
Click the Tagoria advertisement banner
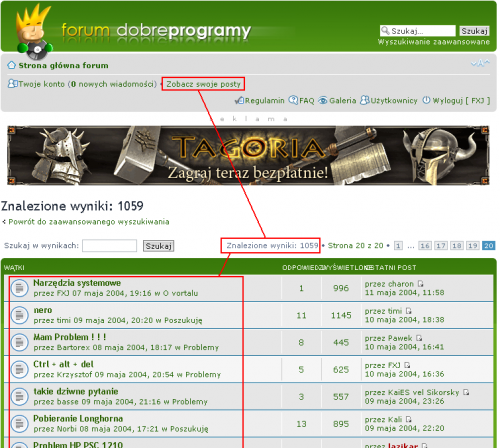248,155
